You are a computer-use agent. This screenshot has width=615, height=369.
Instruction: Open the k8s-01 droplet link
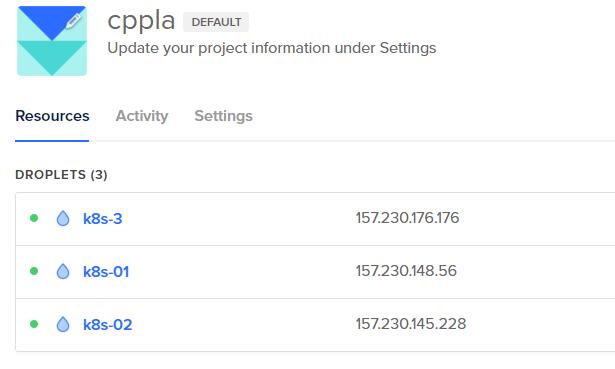click(106, 272)
